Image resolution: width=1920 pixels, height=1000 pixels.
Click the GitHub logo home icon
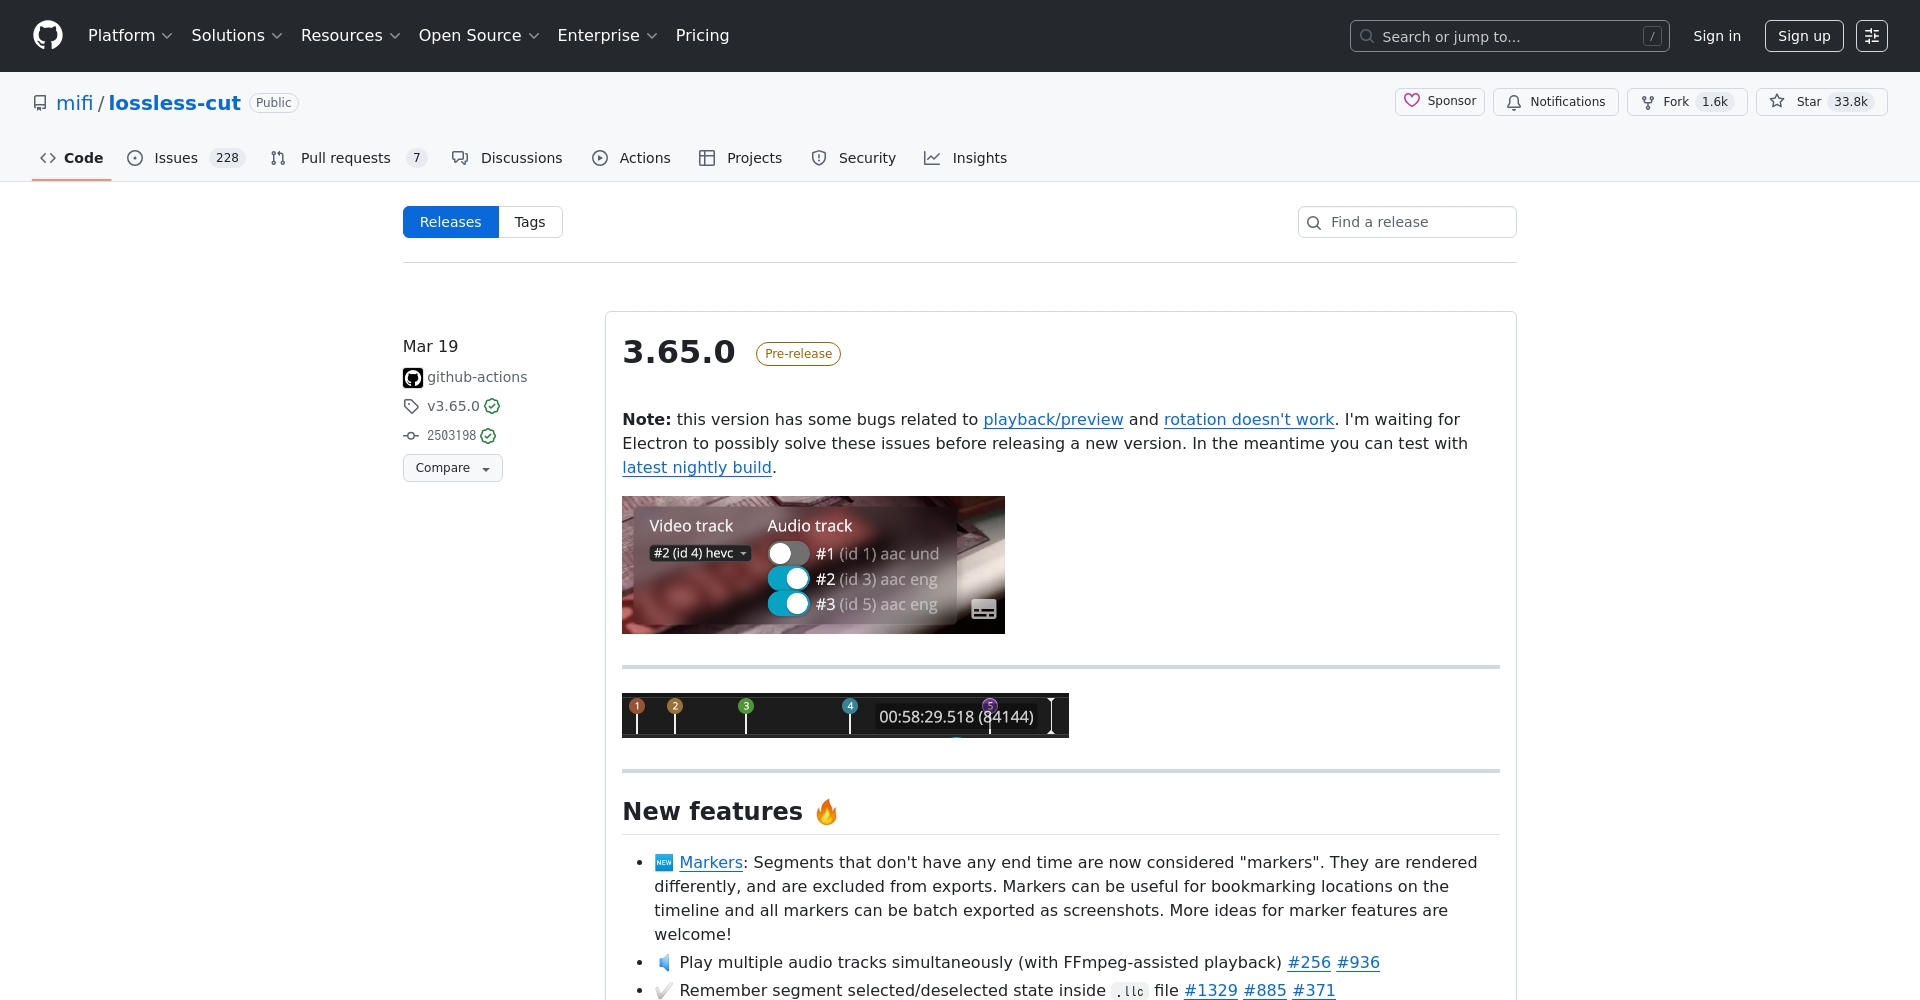(x=47, y=36)
